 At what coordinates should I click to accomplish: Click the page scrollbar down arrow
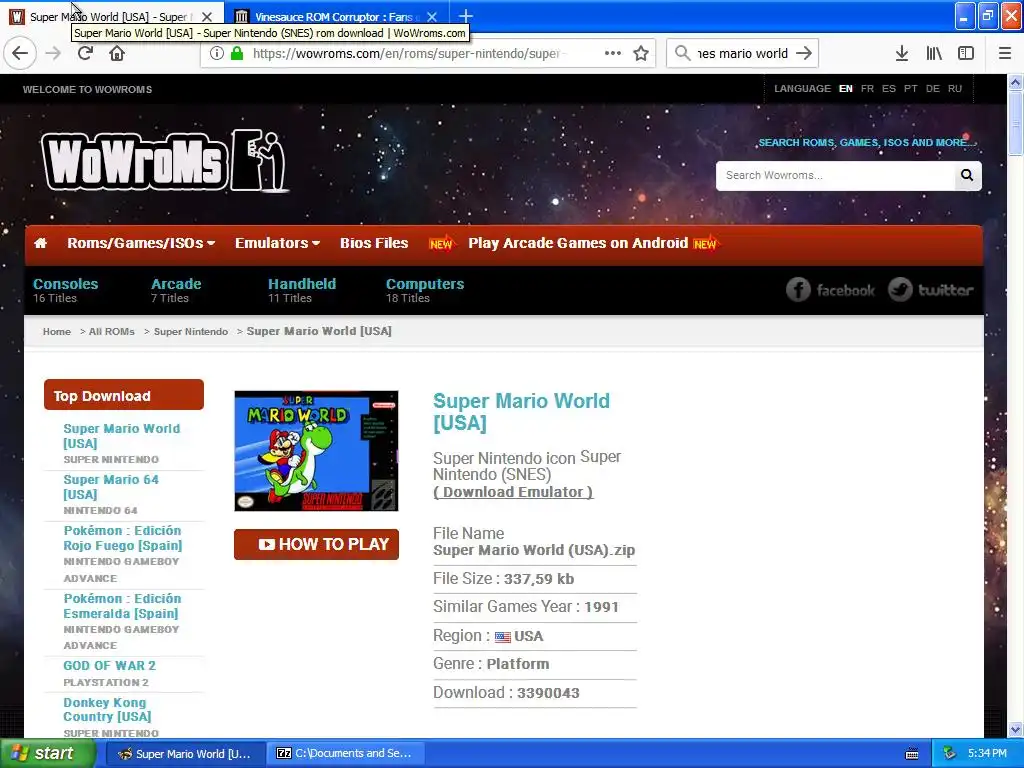tap(1015, 729)
